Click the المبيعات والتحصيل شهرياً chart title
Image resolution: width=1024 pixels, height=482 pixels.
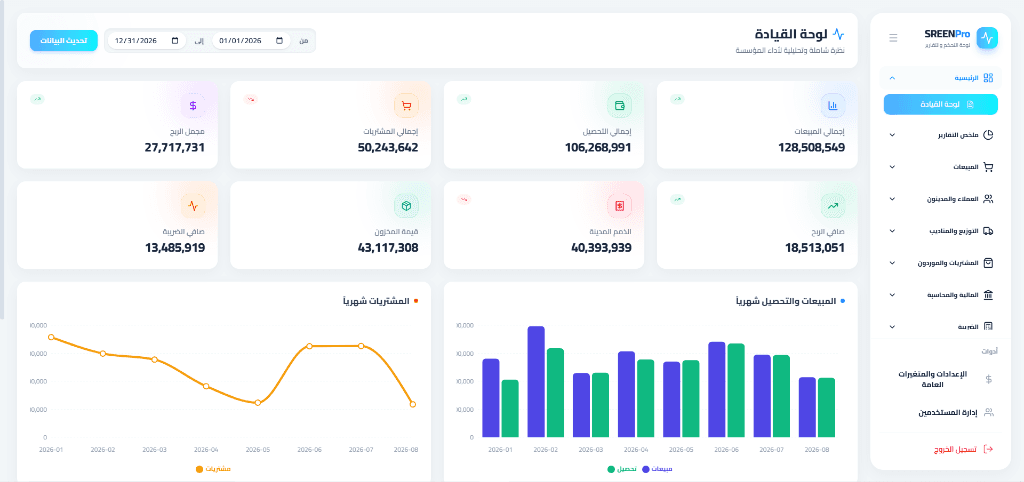point(786,301)
